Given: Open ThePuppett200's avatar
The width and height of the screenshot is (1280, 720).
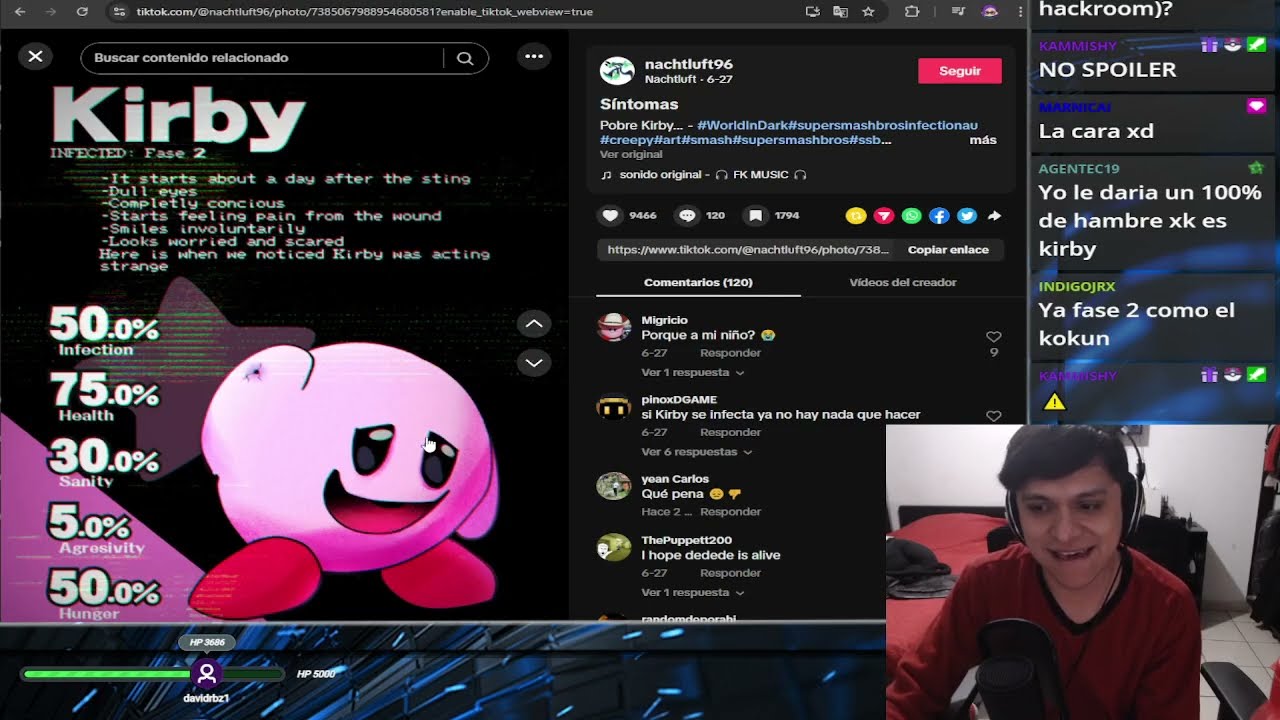Looking at the screenshot, I should pyautogui.click(x=614, y=548).
